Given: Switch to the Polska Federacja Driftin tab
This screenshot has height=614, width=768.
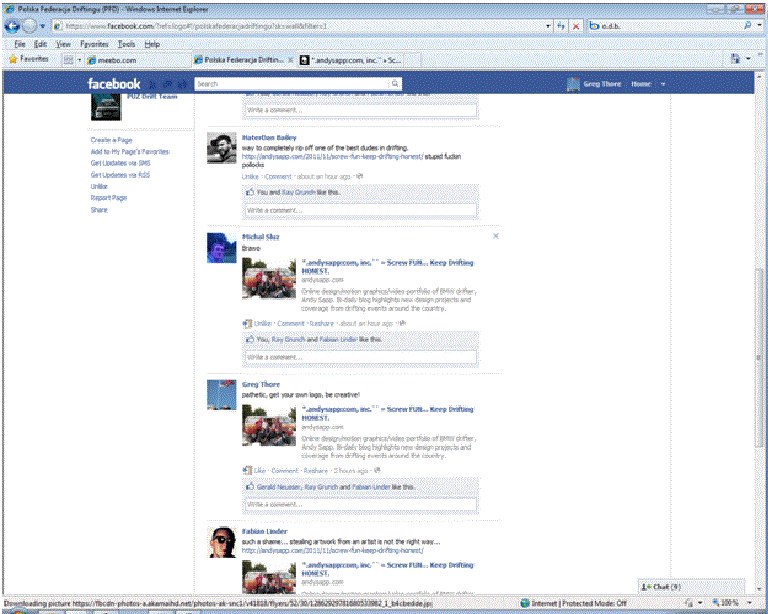Looking at the screenshot, I should point(239,60).
